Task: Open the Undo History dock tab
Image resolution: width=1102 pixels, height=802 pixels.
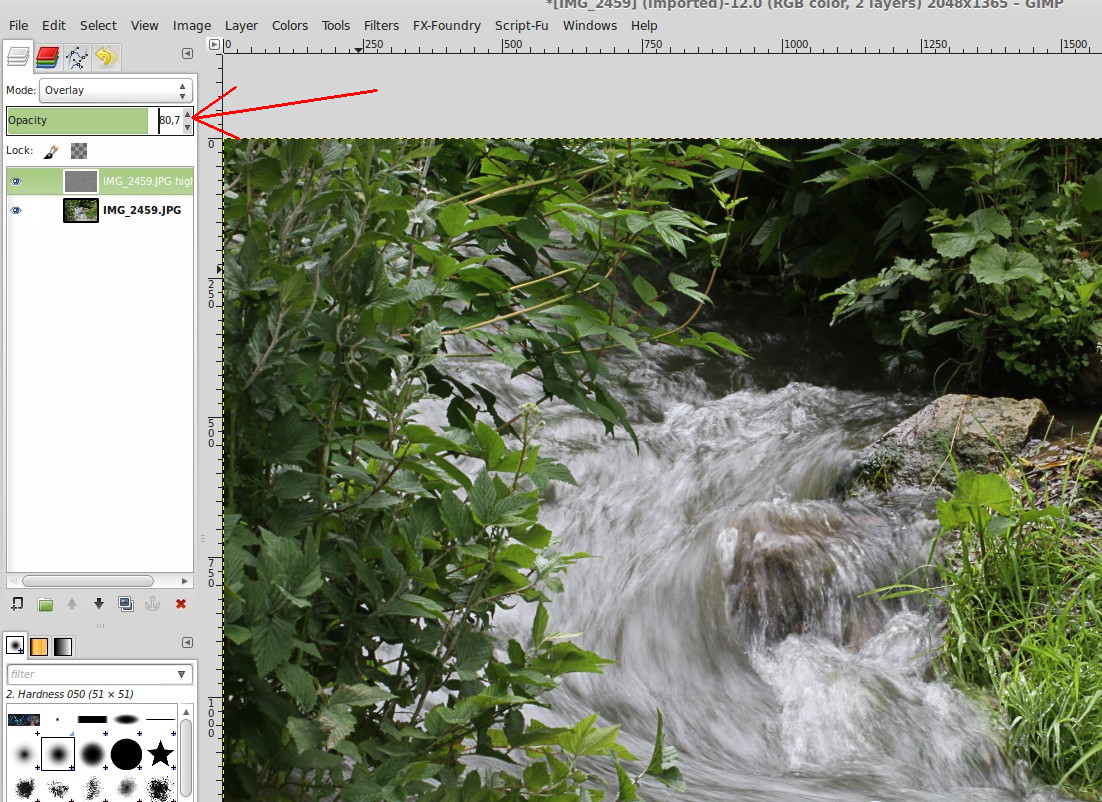Action: [106, 57]
